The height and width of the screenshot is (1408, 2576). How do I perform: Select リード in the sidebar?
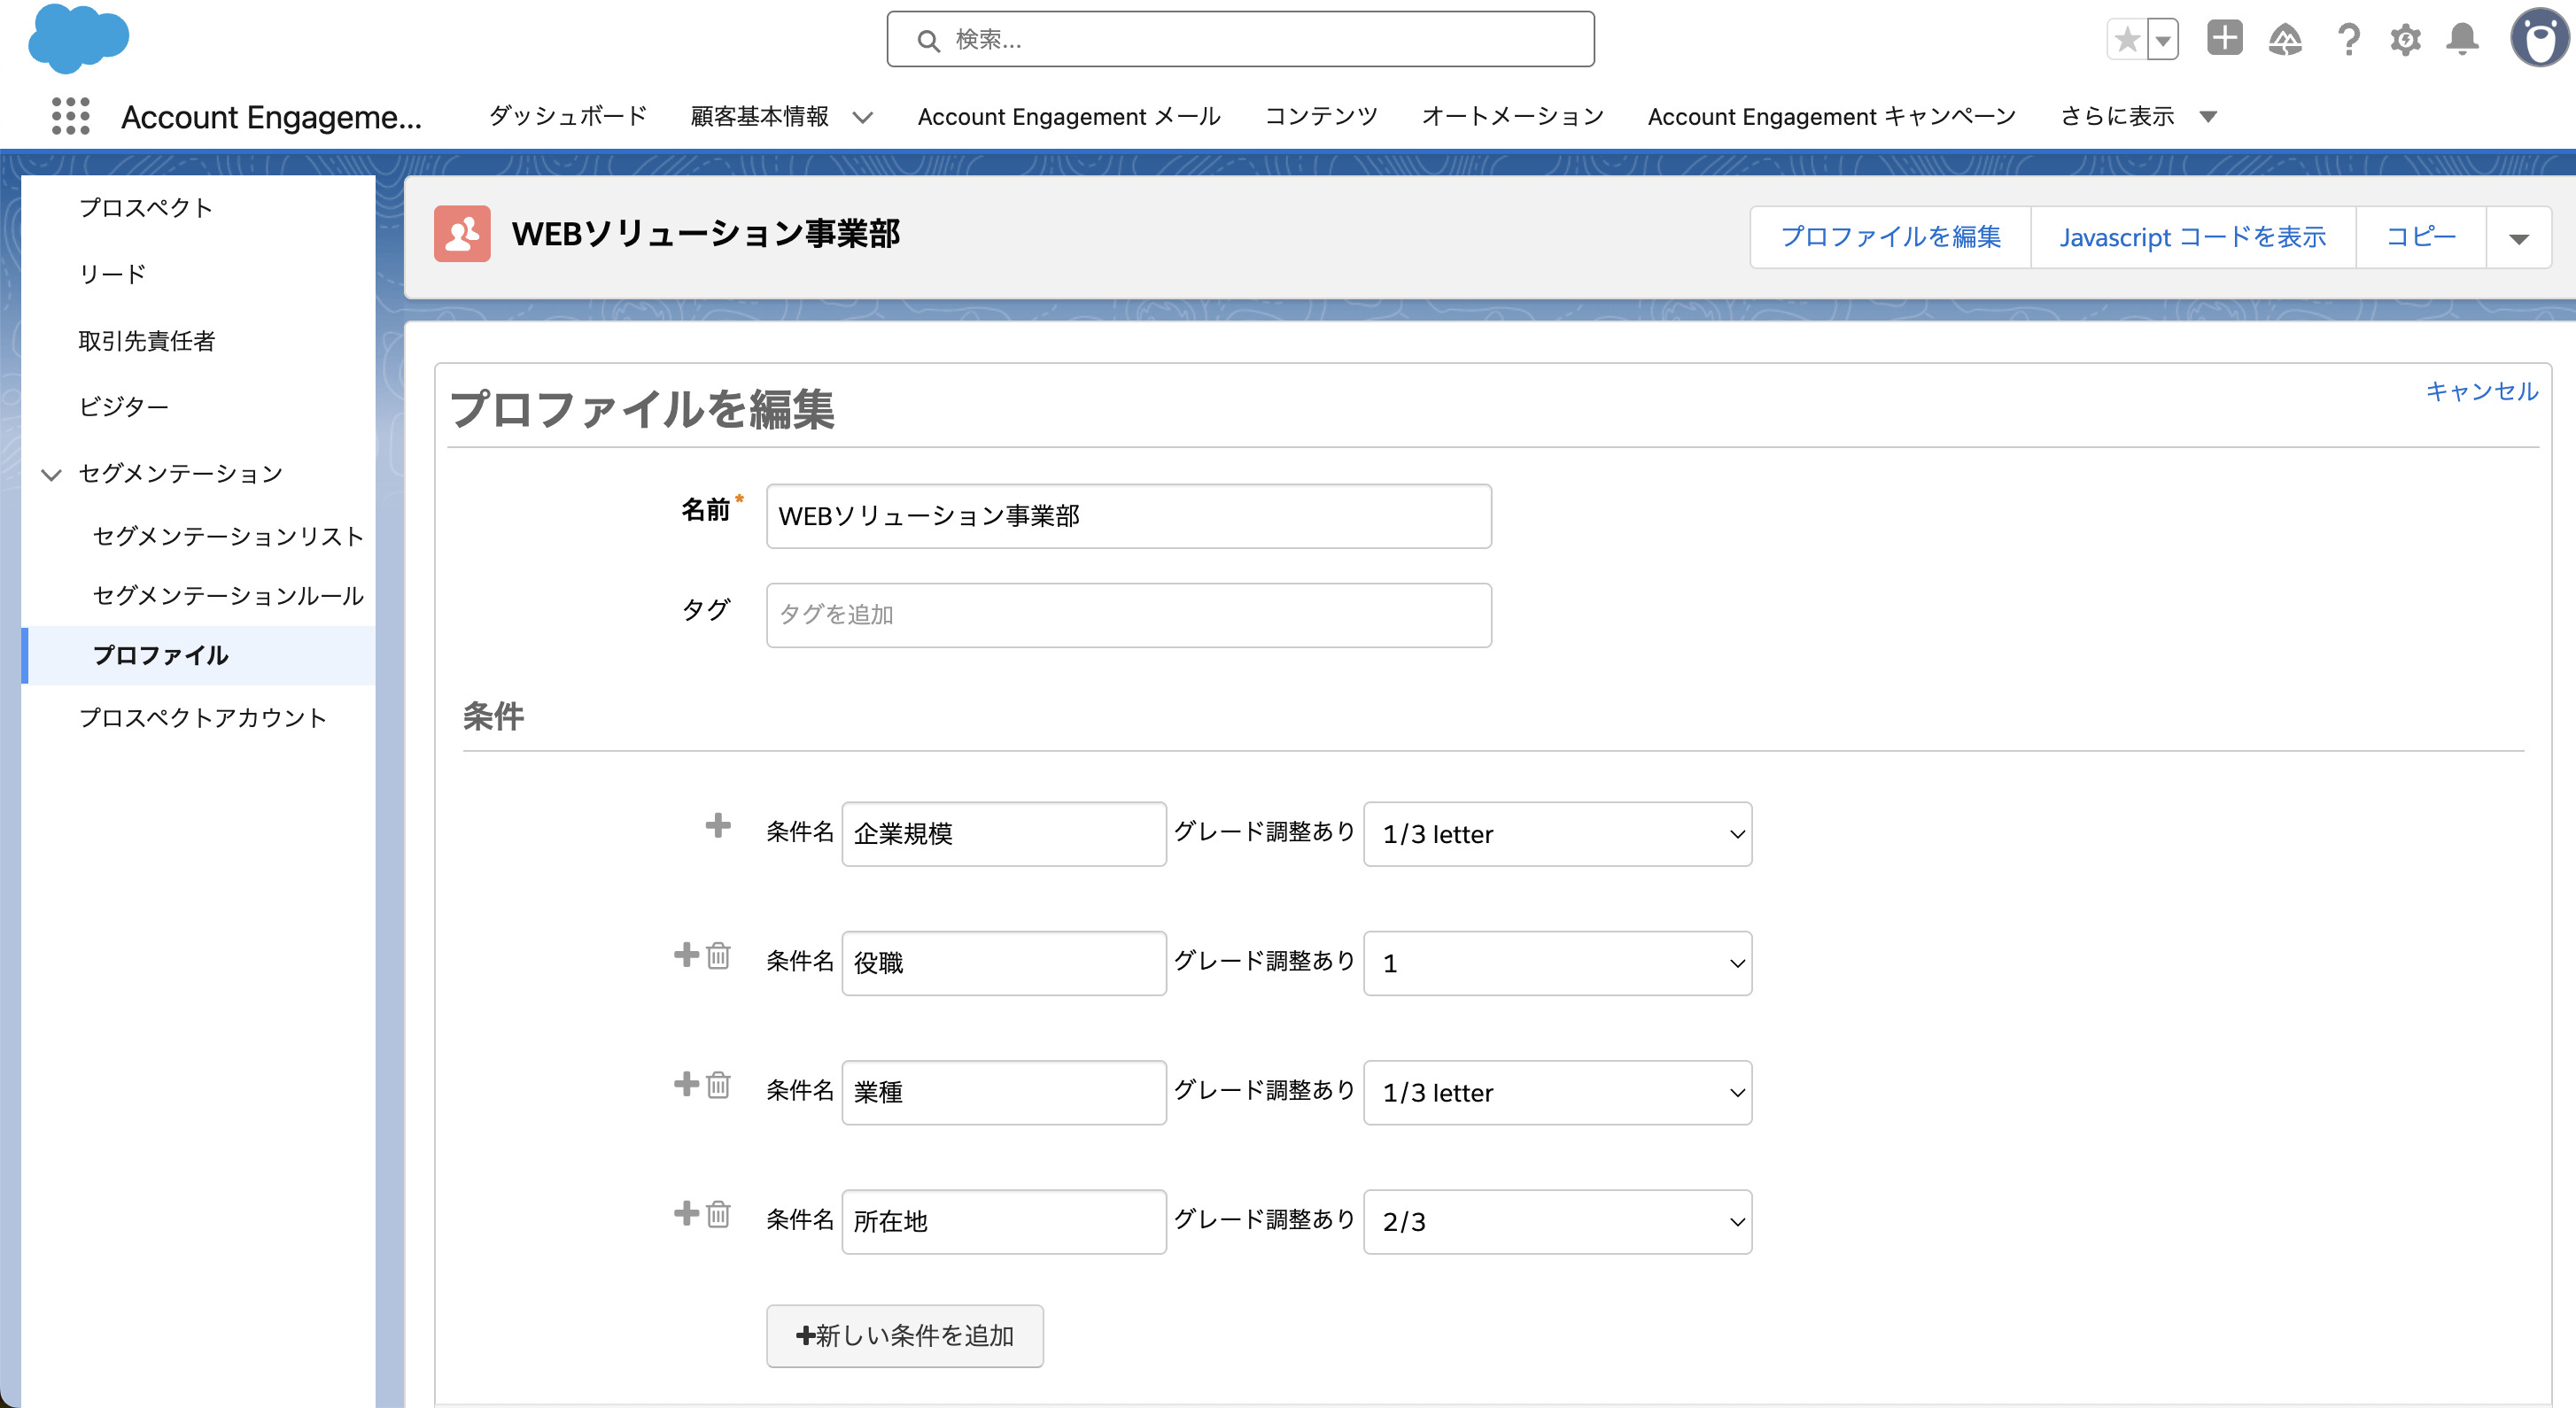coord(112,274)
